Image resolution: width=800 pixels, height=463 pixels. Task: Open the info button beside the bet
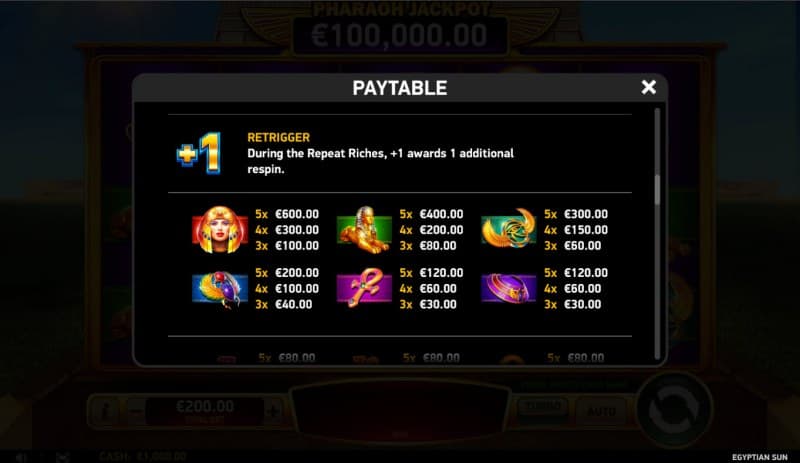coord(105,411)
